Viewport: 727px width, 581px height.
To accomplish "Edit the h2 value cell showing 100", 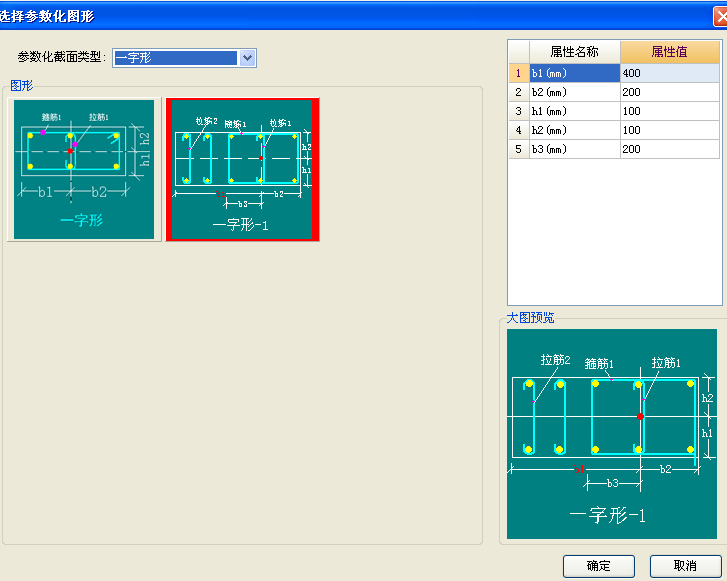I will tap(670, 130).
